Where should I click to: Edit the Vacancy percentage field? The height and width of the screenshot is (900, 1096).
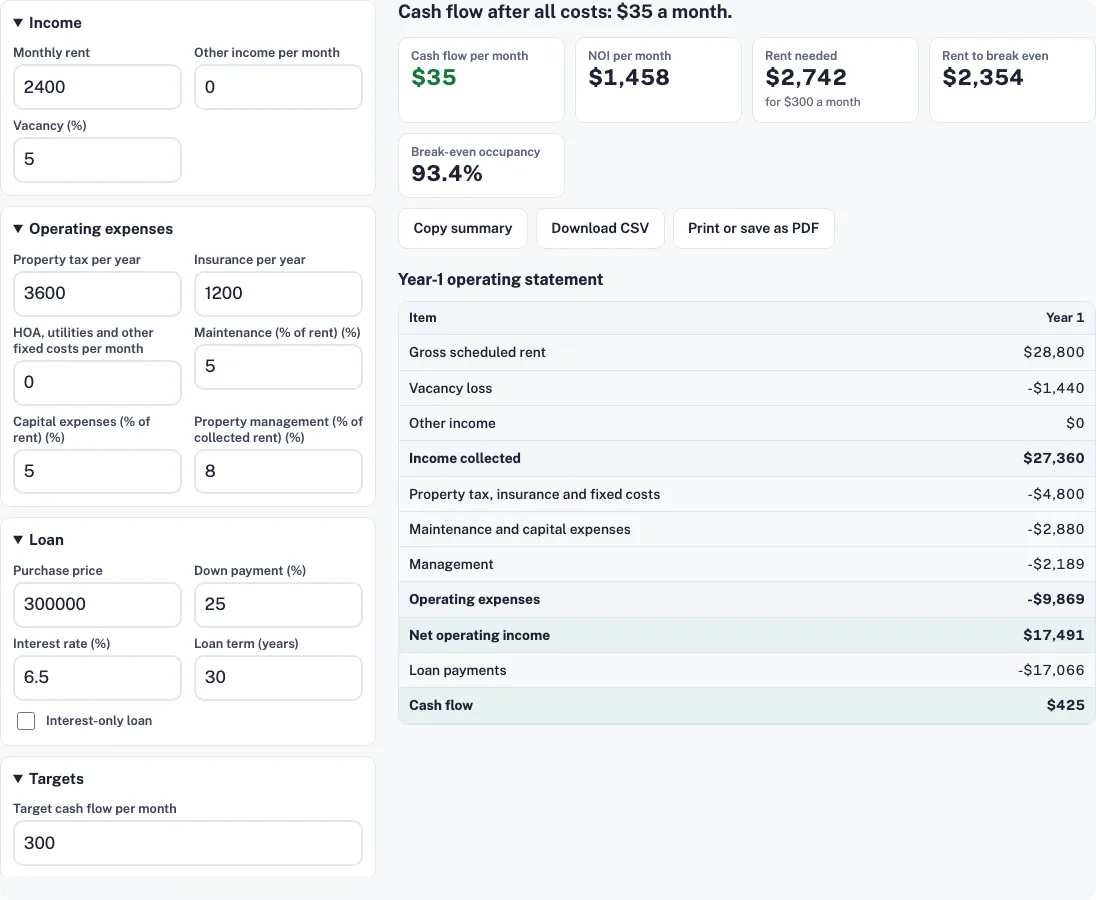coord(97,160)
